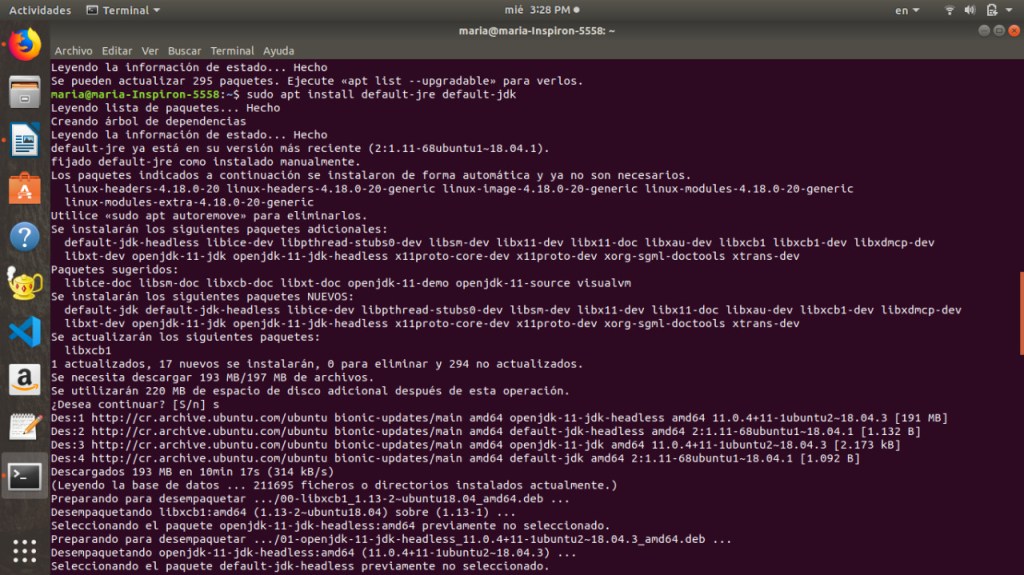Click the Wi-Fi status icon
The height and width of the screenshot is (575, 1024).
[x=949, y=10]
